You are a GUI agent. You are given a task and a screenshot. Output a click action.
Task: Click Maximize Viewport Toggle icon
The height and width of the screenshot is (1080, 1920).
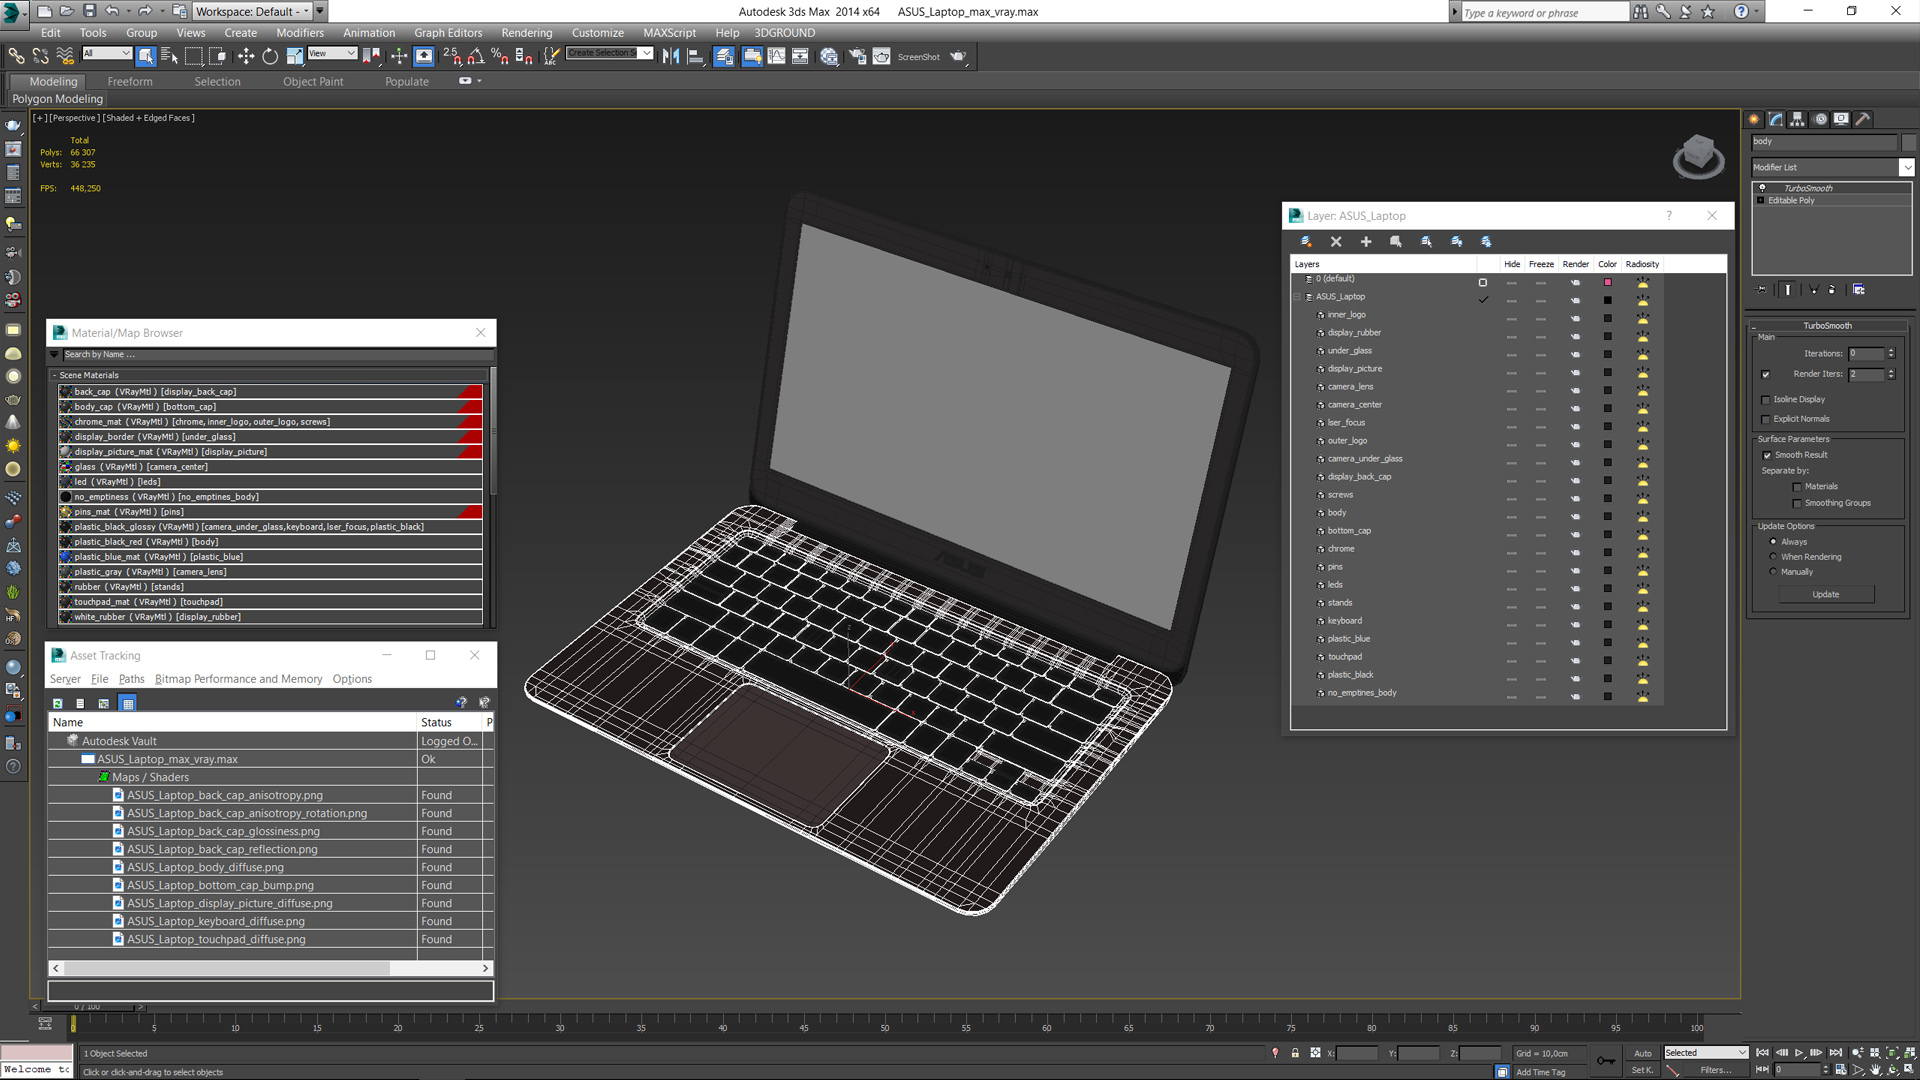(1910, 1070)
